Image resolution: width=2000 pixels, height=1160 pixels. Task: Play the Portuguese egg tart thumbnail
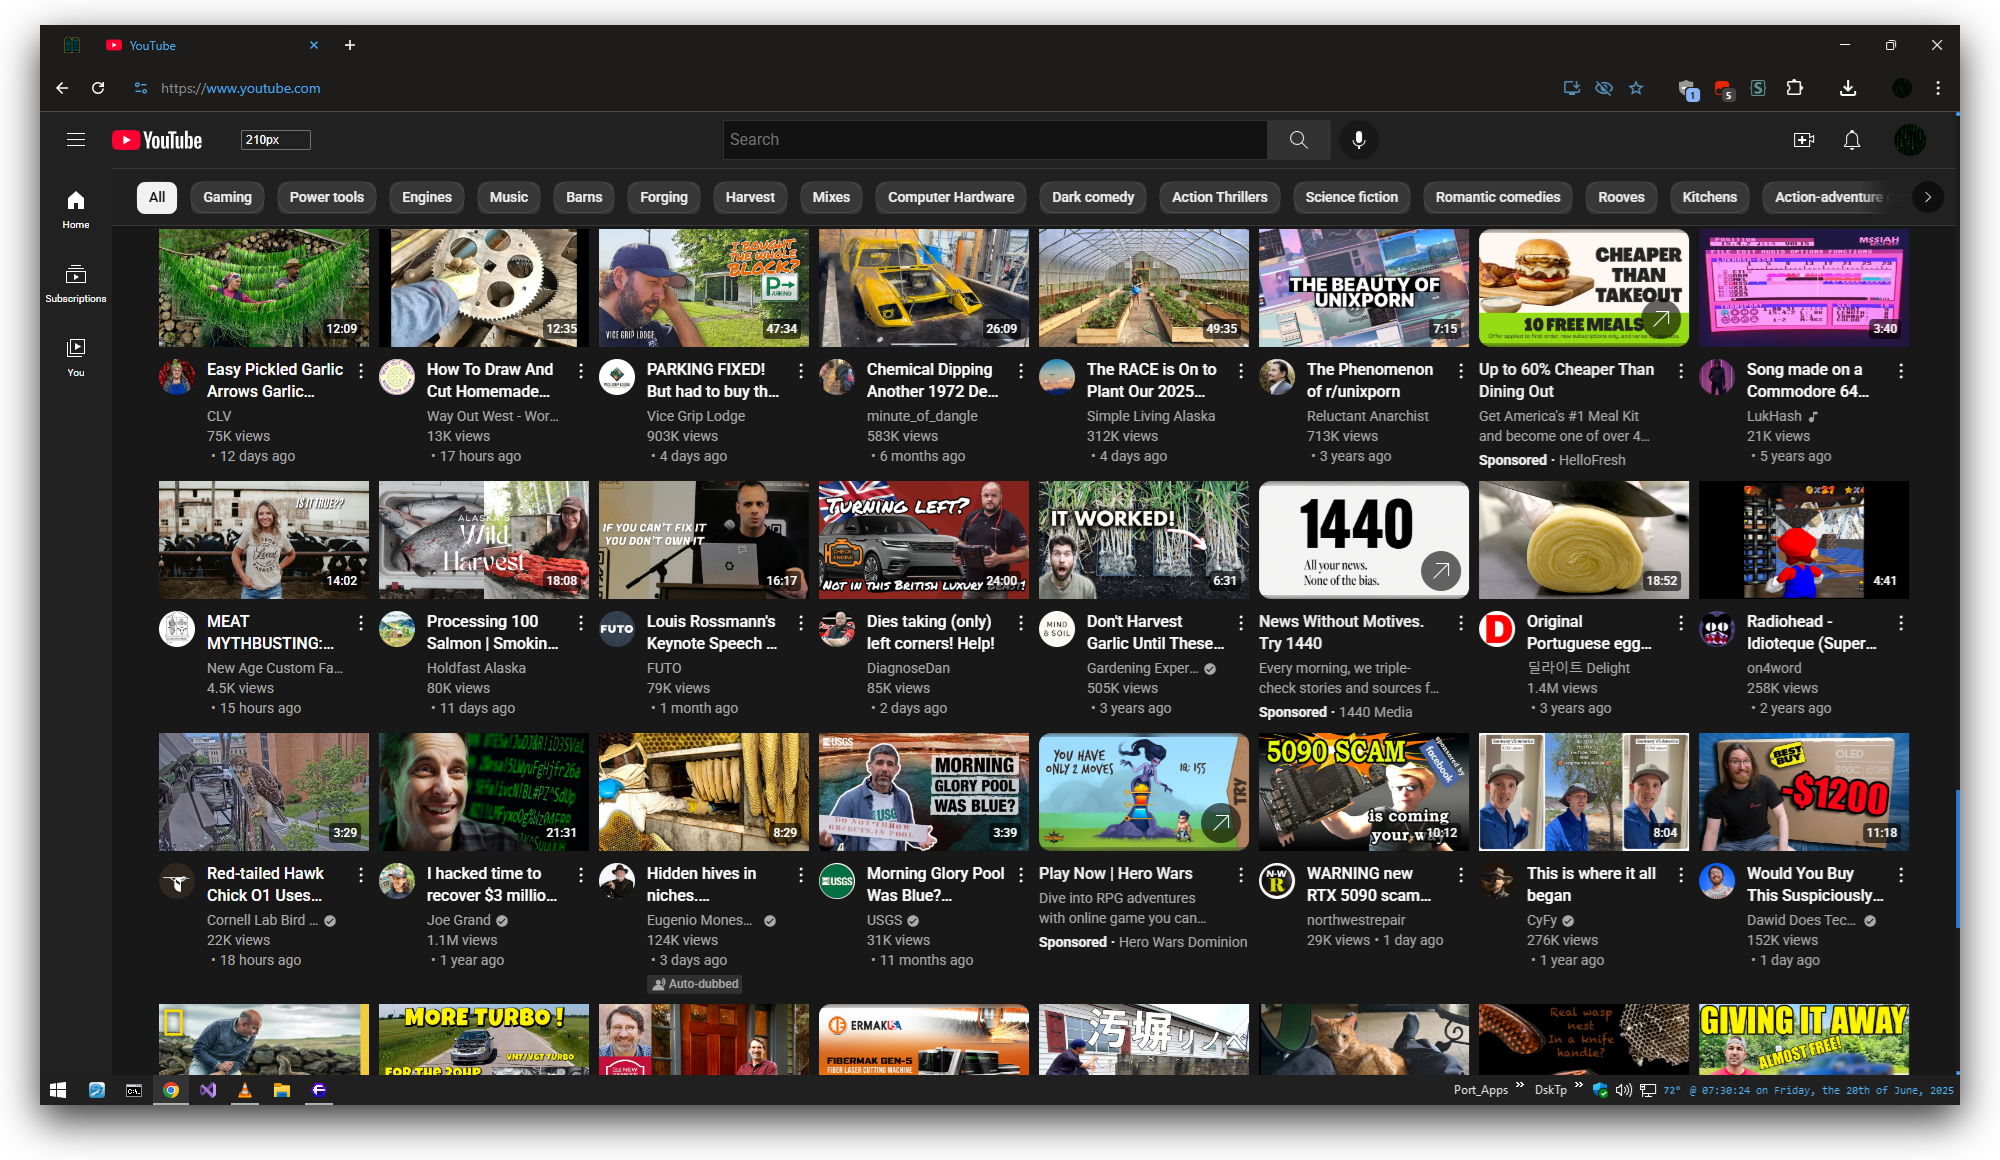coord(1584,540)
